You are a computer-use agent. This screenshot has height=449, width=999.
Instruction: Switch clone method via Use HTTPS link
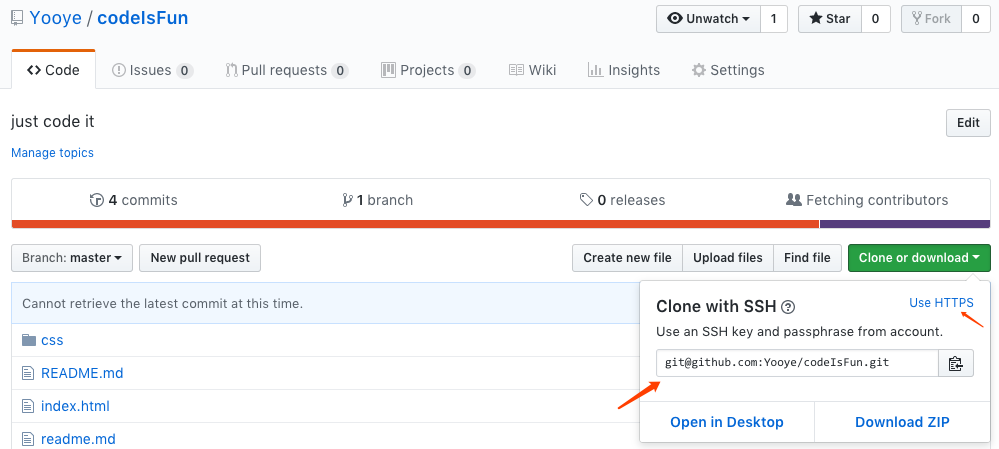(940, 303)
